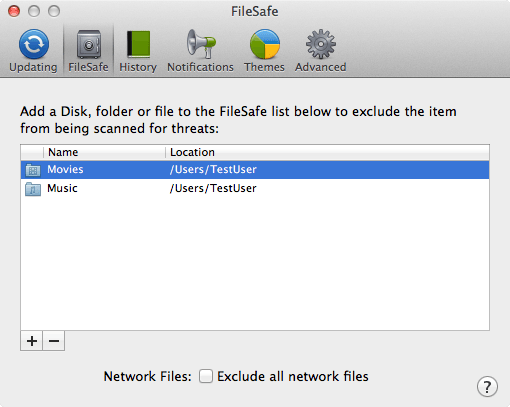
Task: Select the FileSafe safe icon
Action: pyautogui.click(x=89, y=44)
